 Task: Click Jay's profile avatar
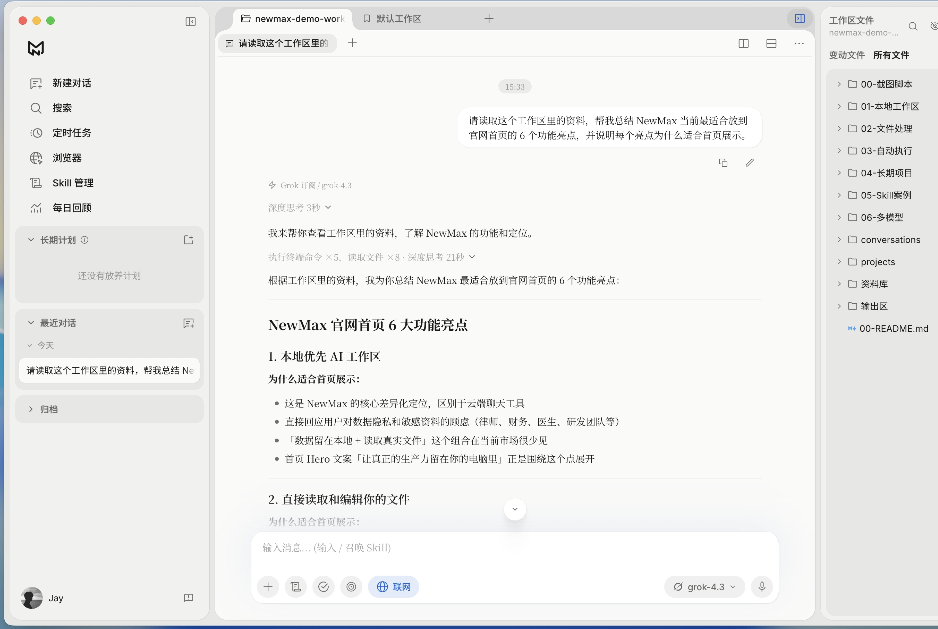click(x=32, y=598)
